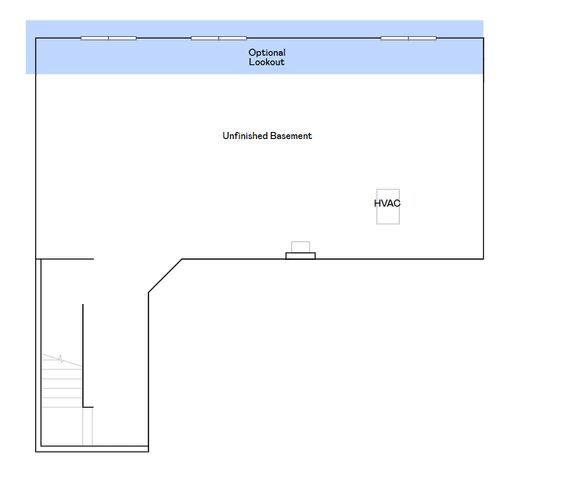Click the short partition wall above stairwell
Viewport: 570px width, 480px height.
point(65,259)
